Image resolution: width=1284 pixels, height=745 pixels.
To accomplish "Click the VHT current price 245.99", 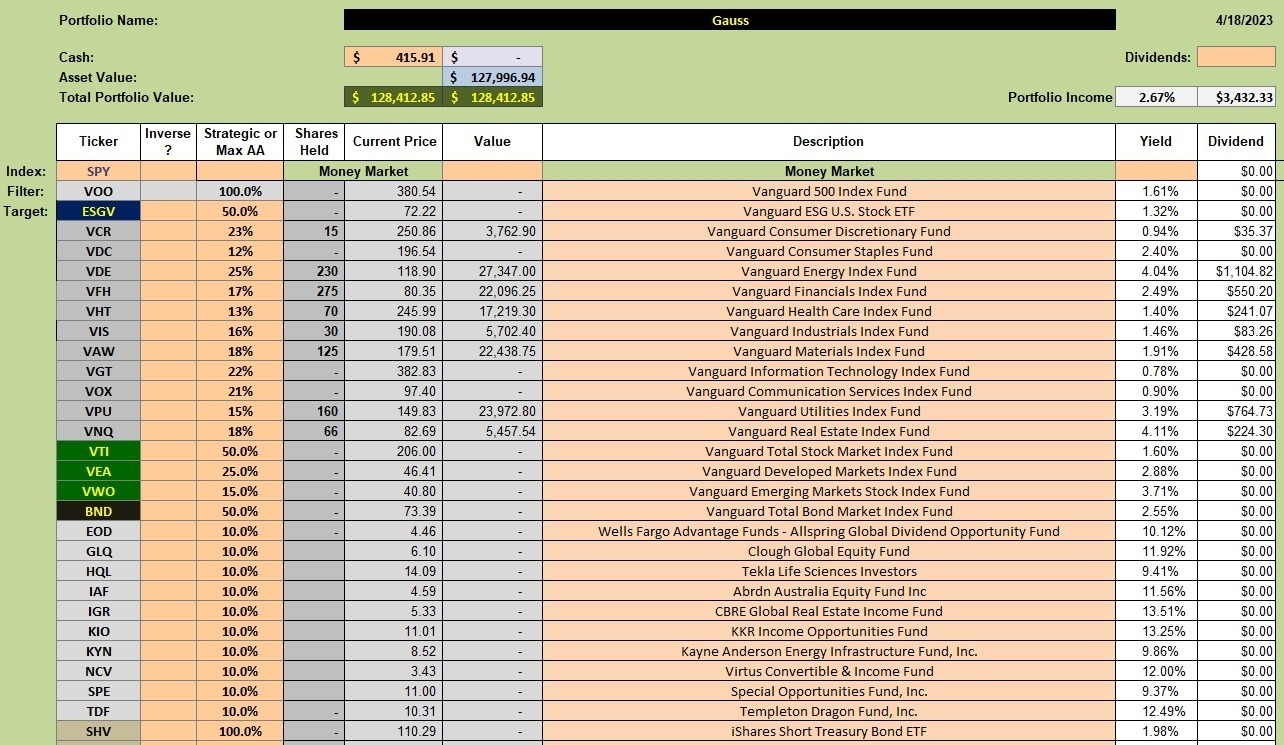I will pyautogui.click(x=393, y=311).
